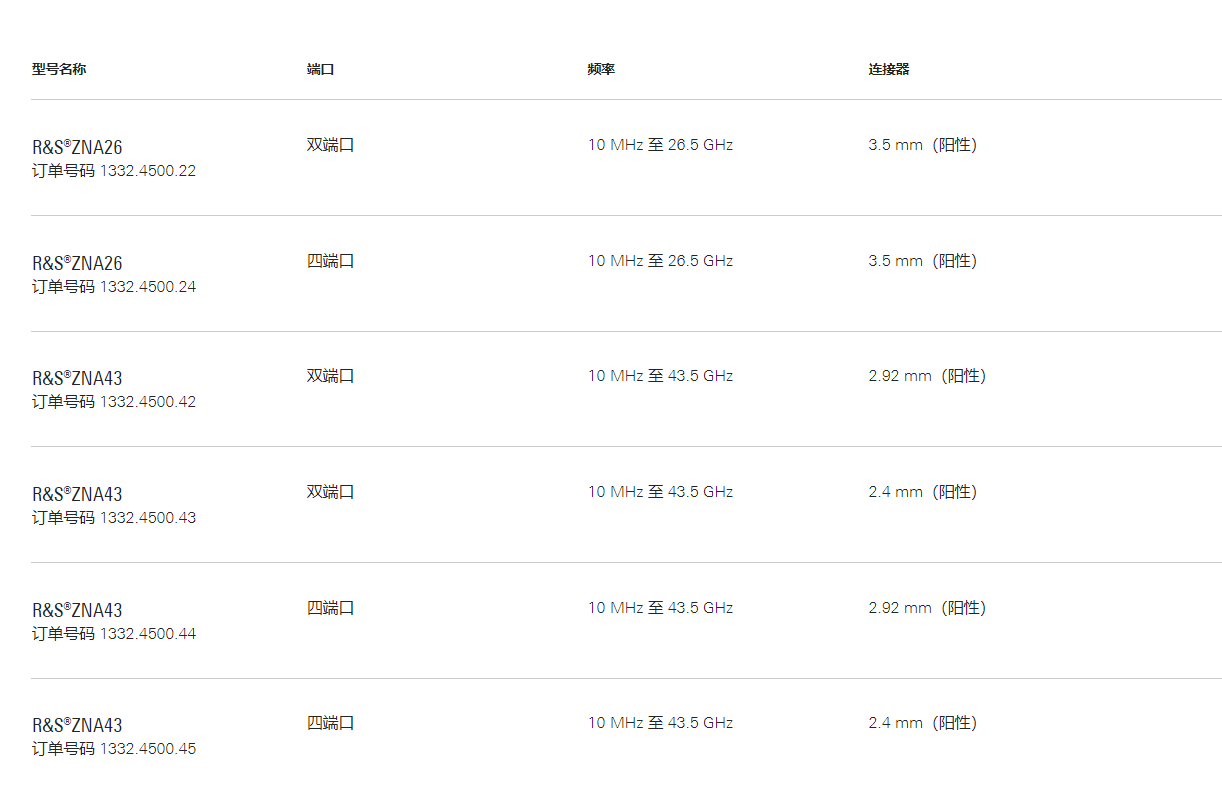Viewport: 1222px width, 798px height.
Task: Click the 连接器 column header
Action: coord(889,70)
